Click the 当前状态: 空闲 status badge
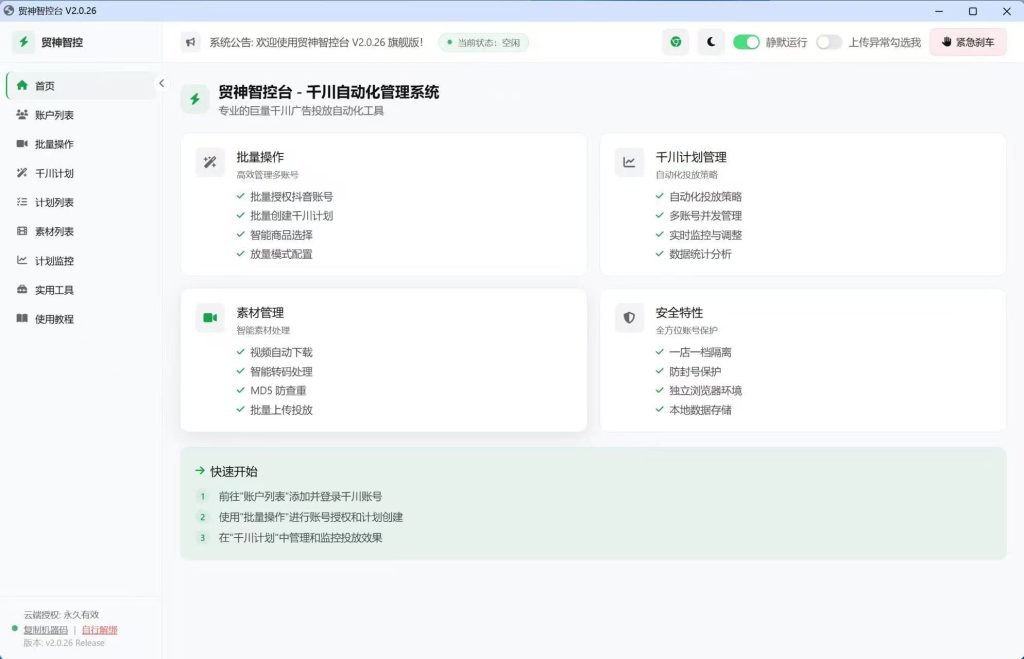 [x=483, y=42]
